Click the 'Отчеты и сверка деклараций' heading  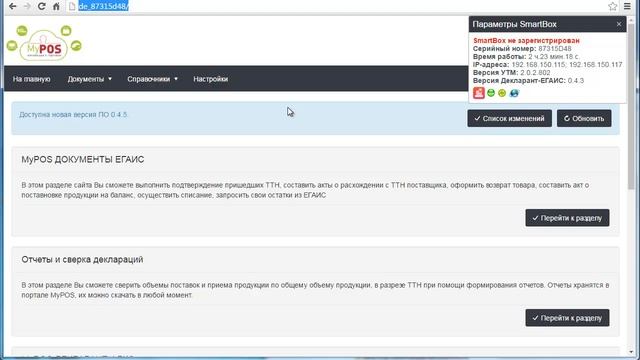[x=82, y=259]
